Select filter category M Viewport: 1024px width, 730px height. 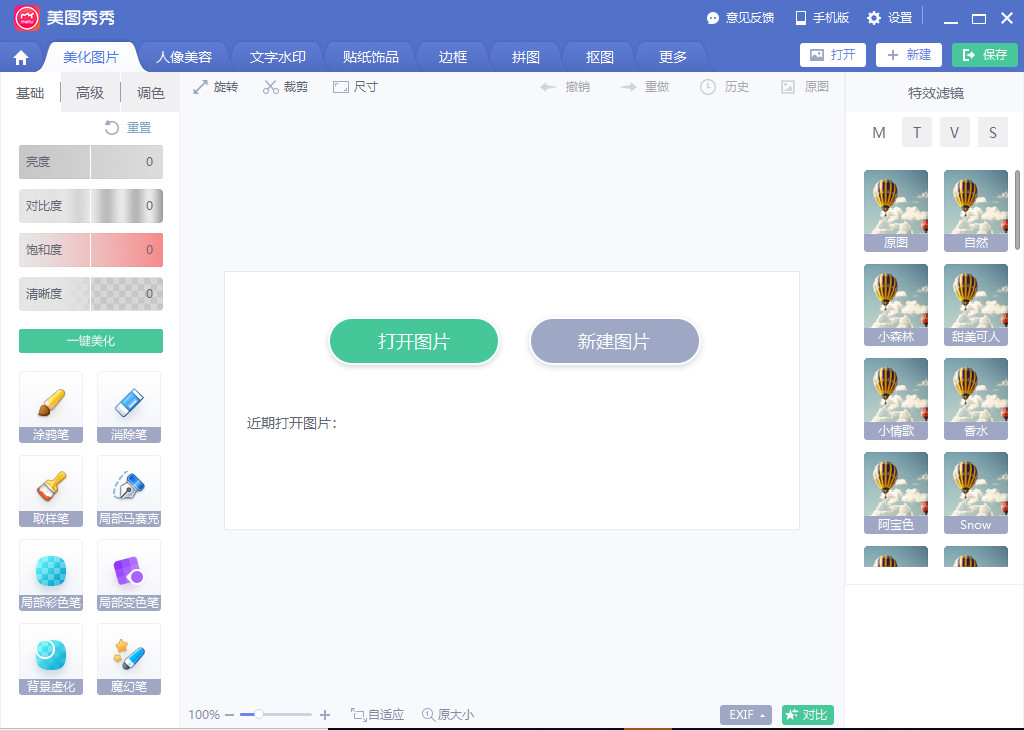(879, 133)
